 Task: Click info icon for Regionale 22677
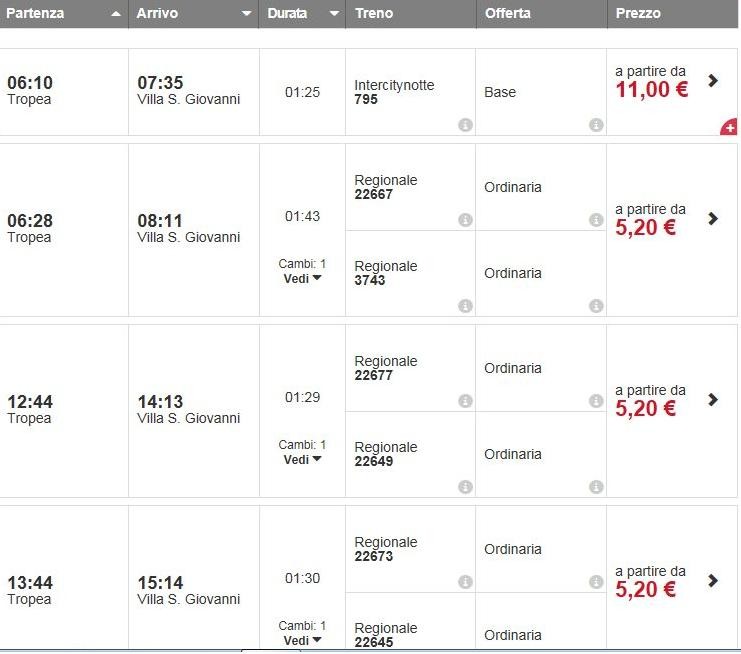(465, 401)
